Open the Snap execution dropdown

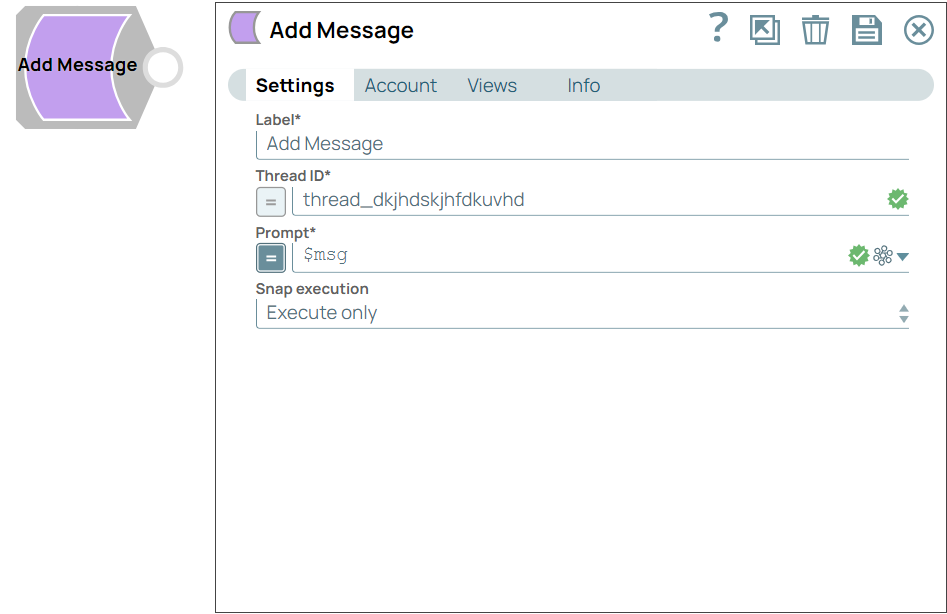[x=580, y=313]
